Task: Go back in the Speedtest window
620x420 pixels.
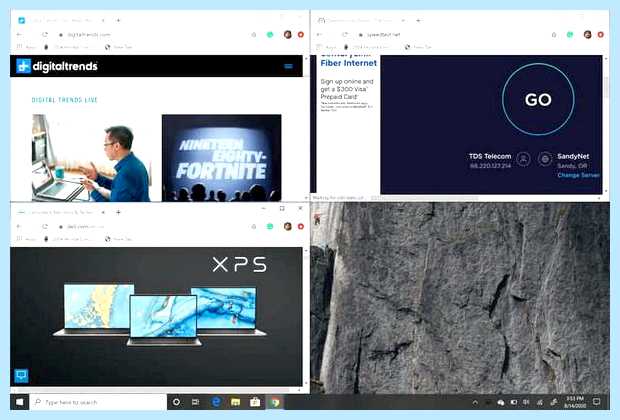Action: (319, 35)
